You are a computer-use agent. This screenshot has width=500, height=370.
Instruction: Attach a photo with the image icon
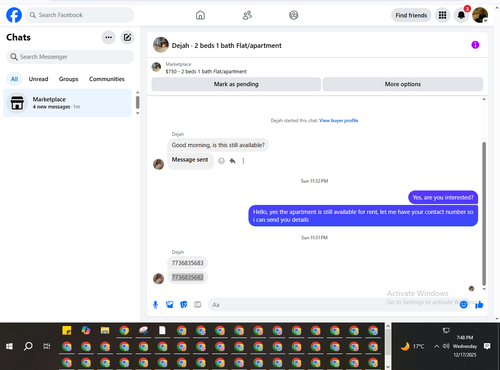pos(170,304)
